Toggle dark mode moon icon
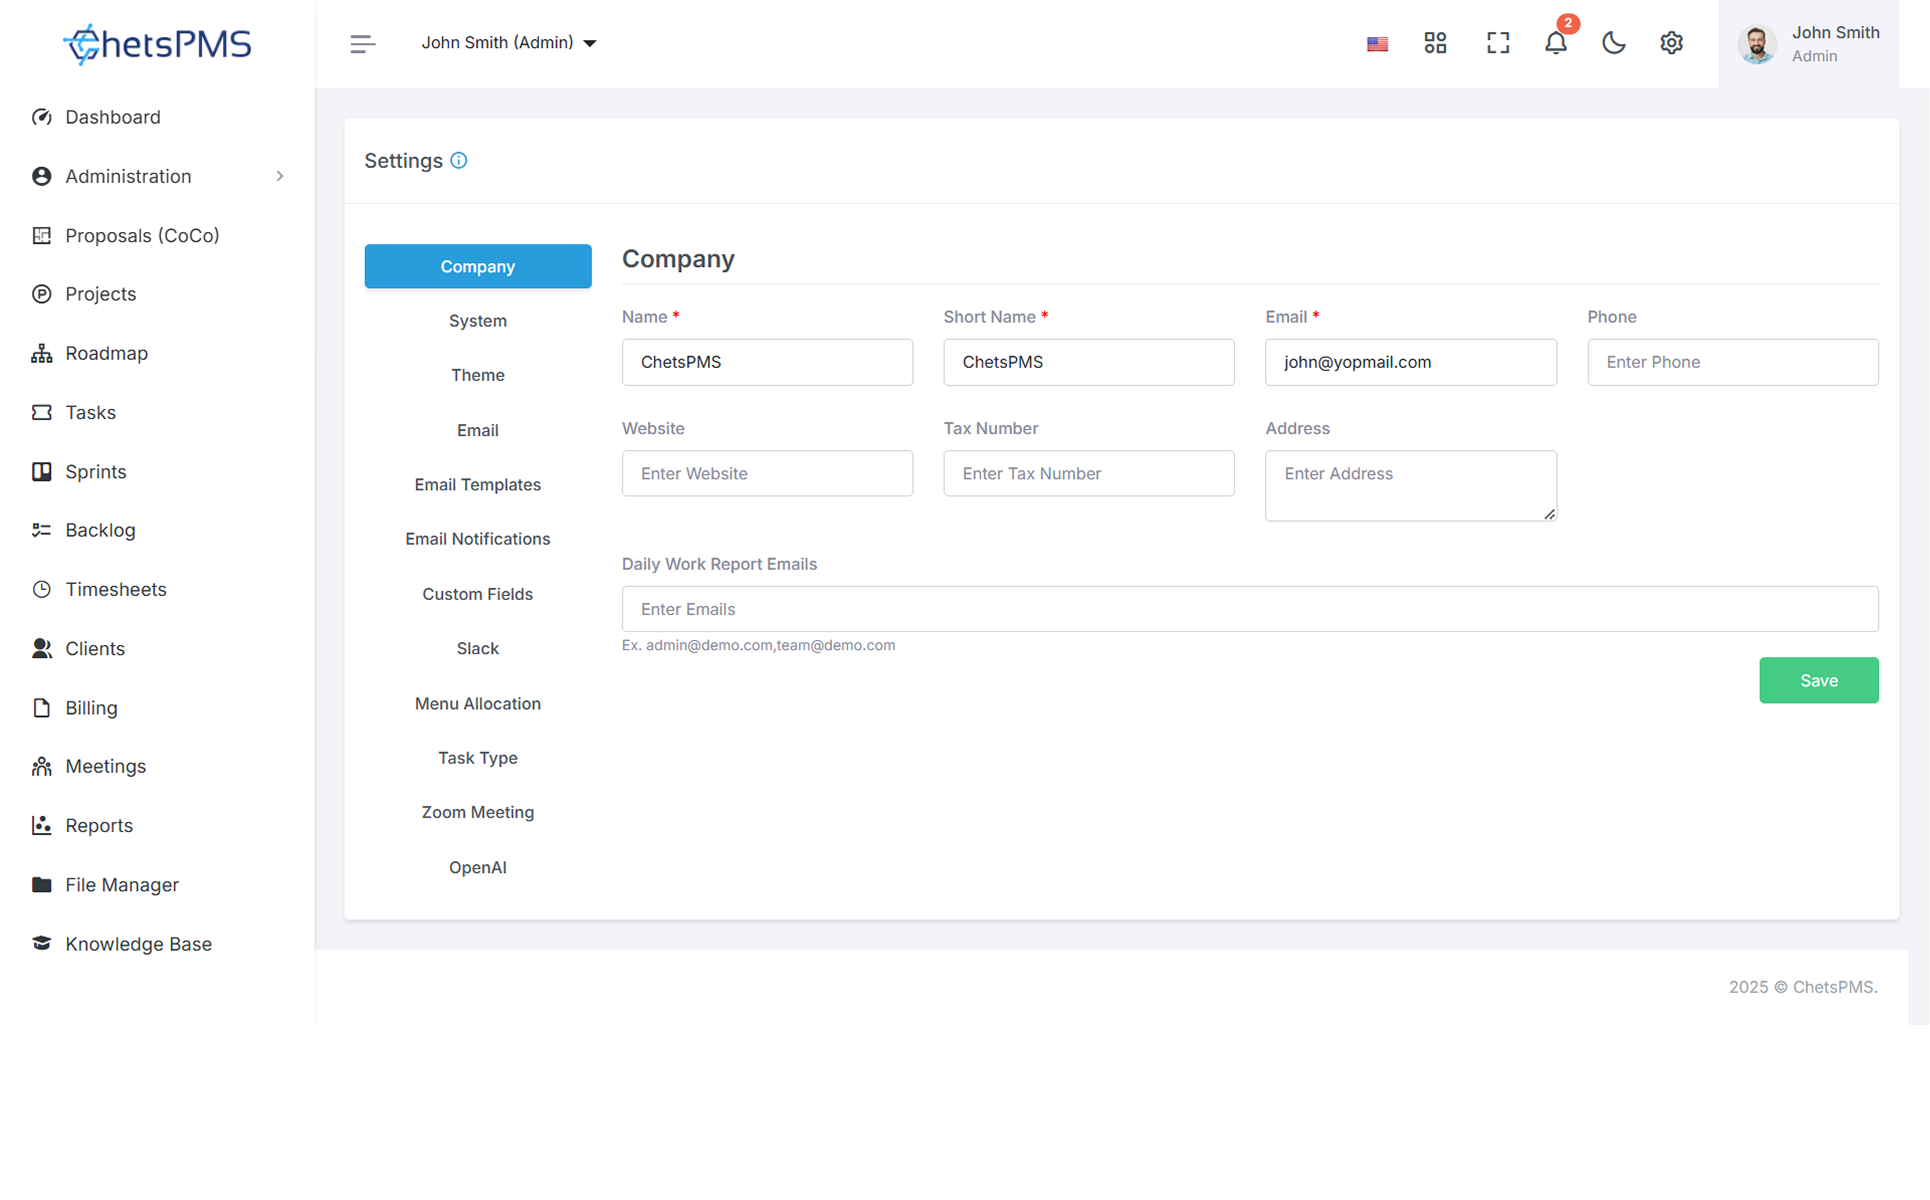This screenshot has height=1200, width=1930. click(x=1613, y=43)
